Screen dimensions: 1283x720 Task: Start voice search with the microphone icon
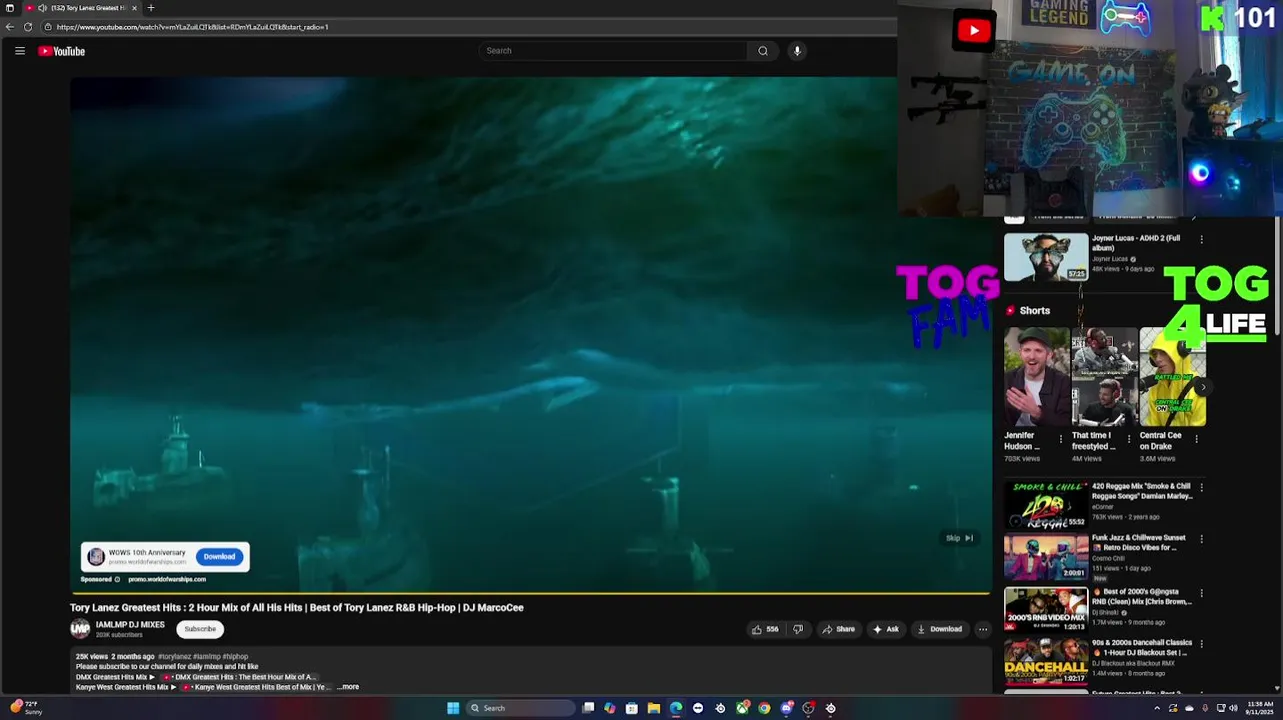(797, 51)
